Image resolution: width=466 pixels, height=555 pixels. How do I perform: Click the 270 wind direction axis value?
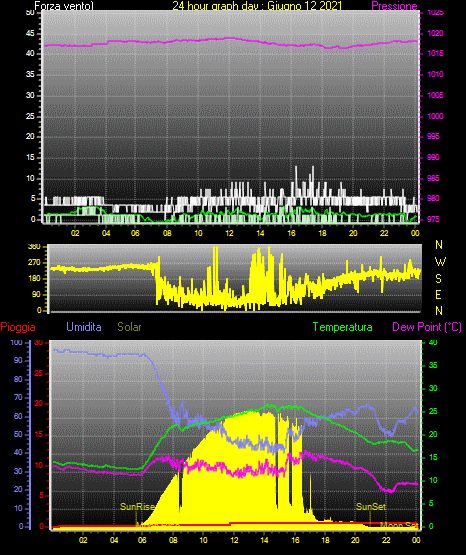34,263
